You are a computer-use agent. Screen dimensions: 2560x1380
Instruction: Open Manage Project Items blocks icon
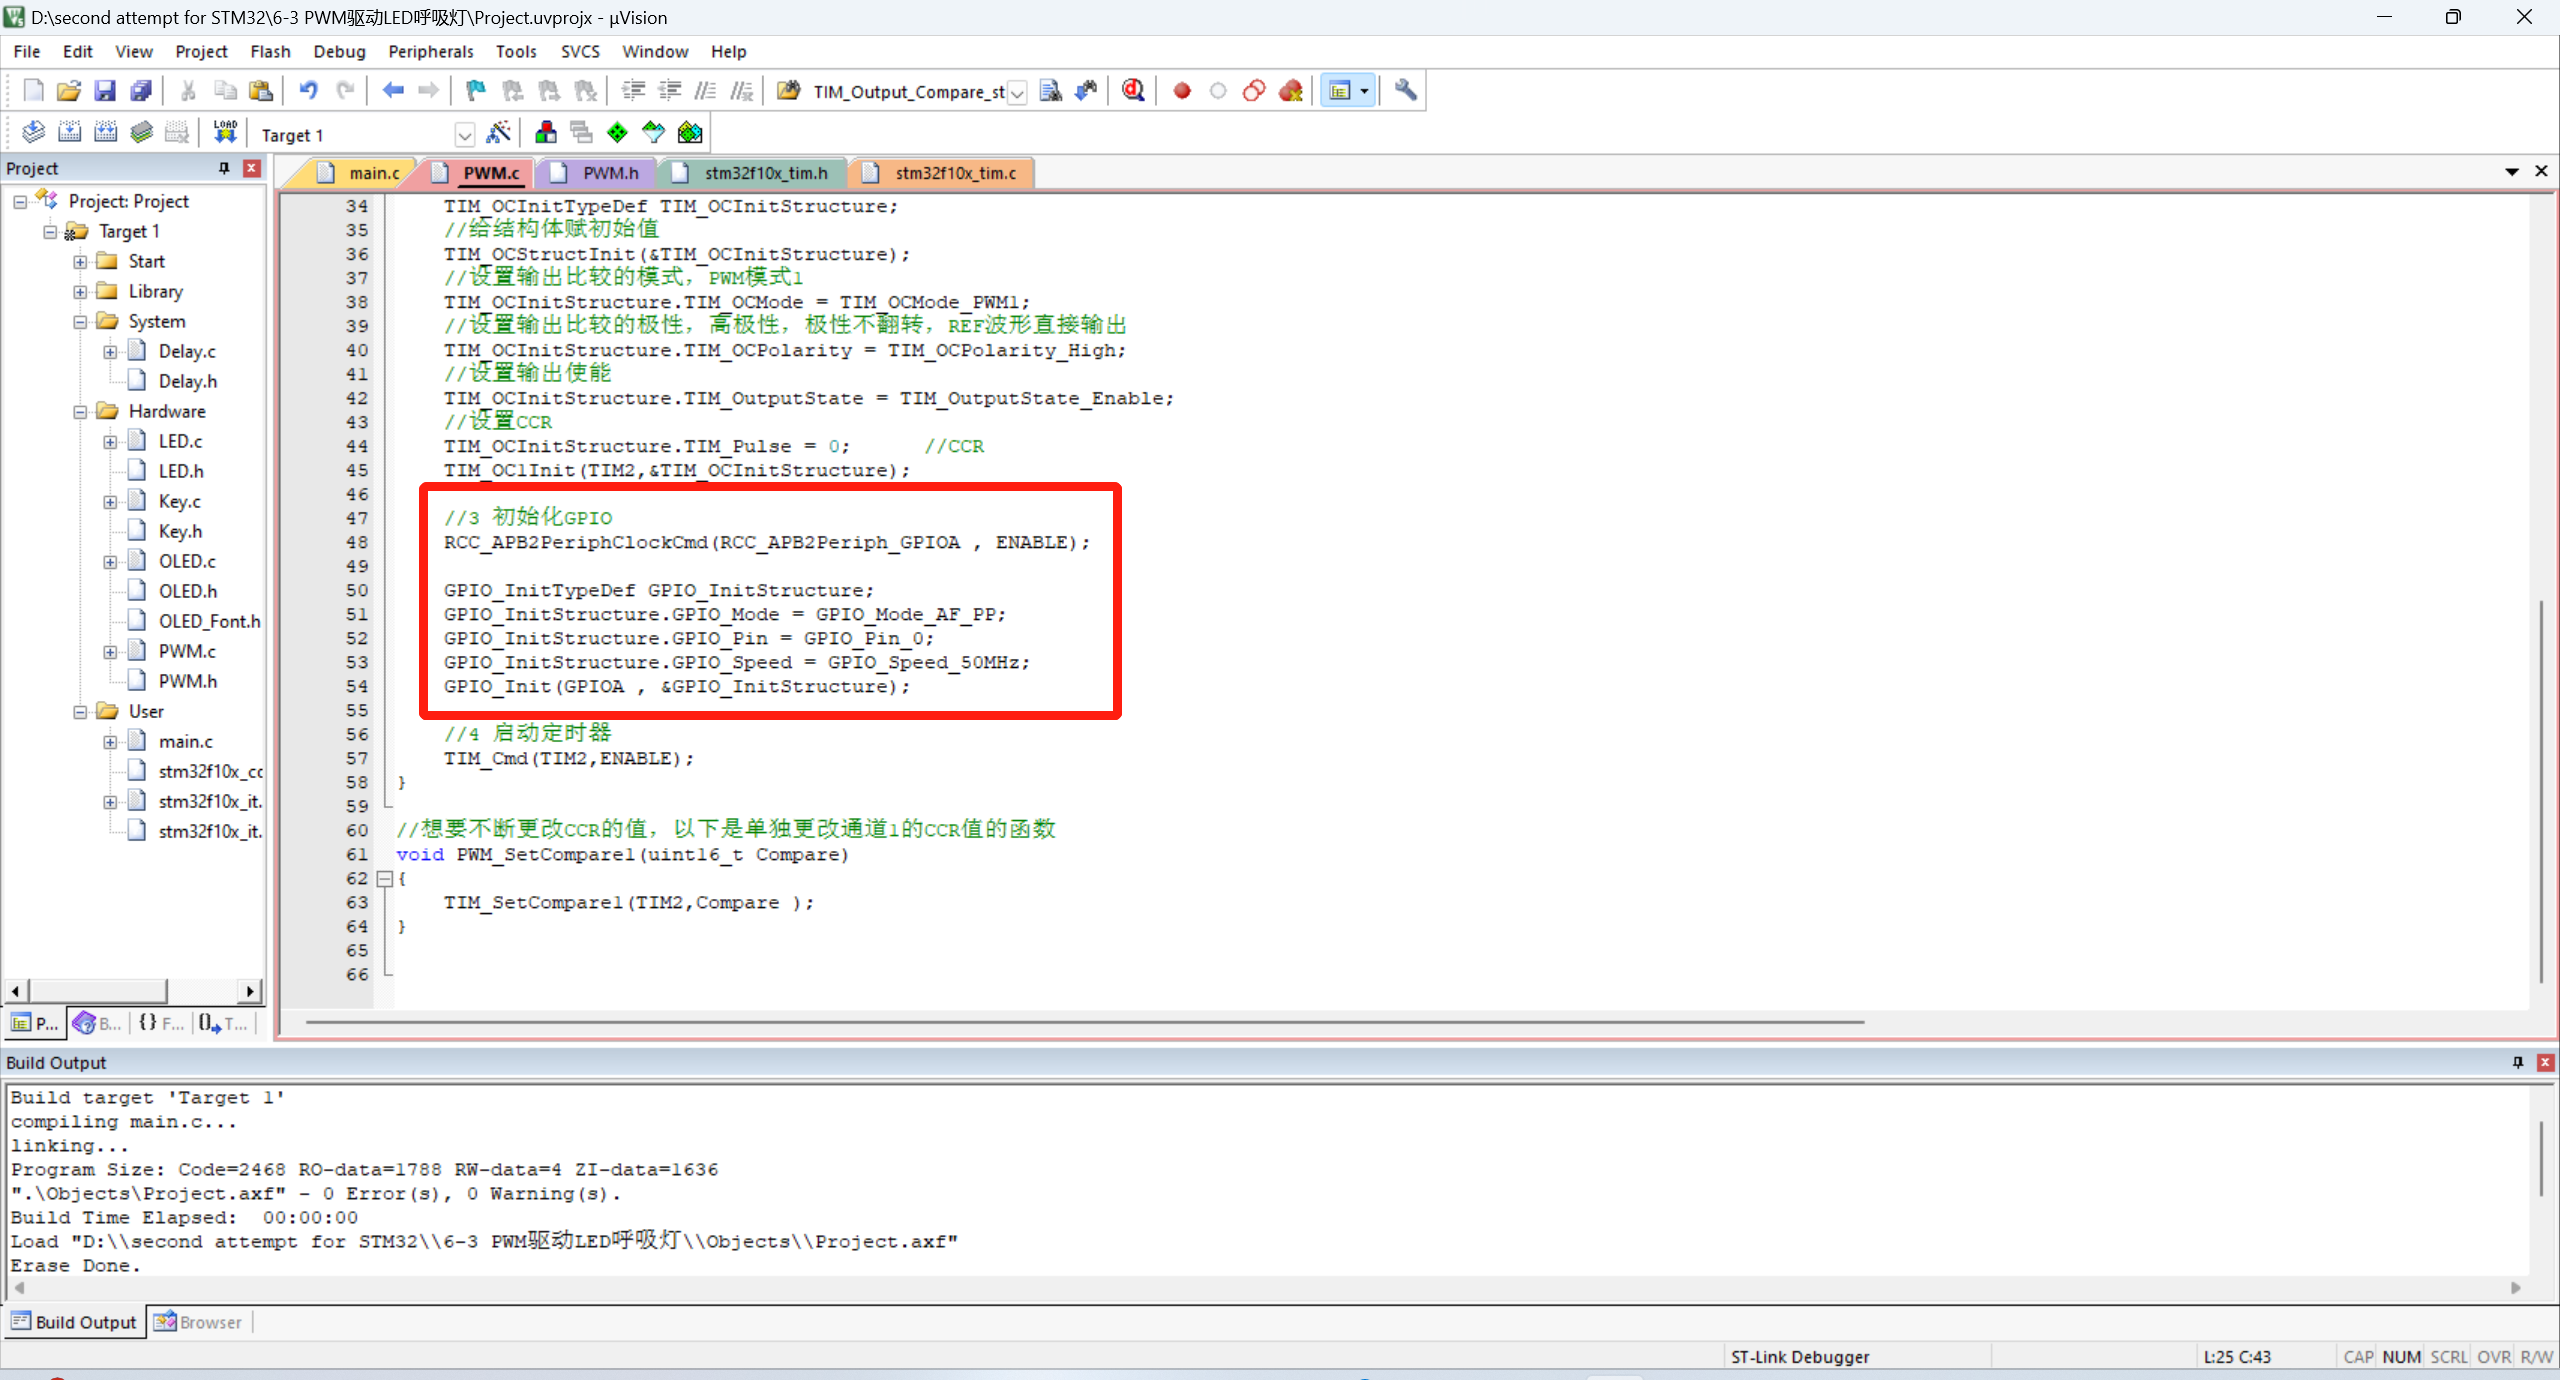546,132
